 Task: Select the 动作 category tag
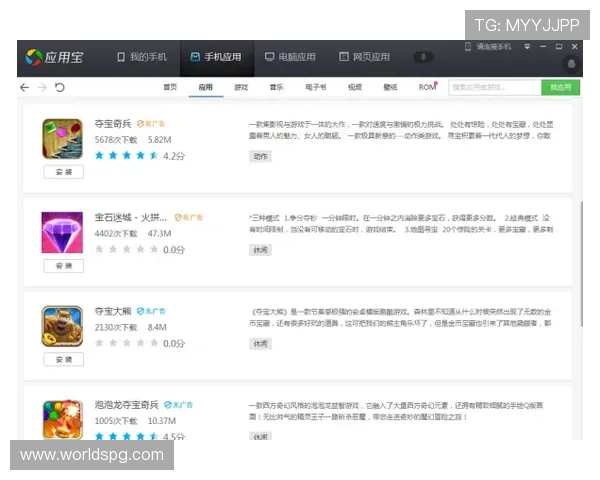(x=261, y=157)
